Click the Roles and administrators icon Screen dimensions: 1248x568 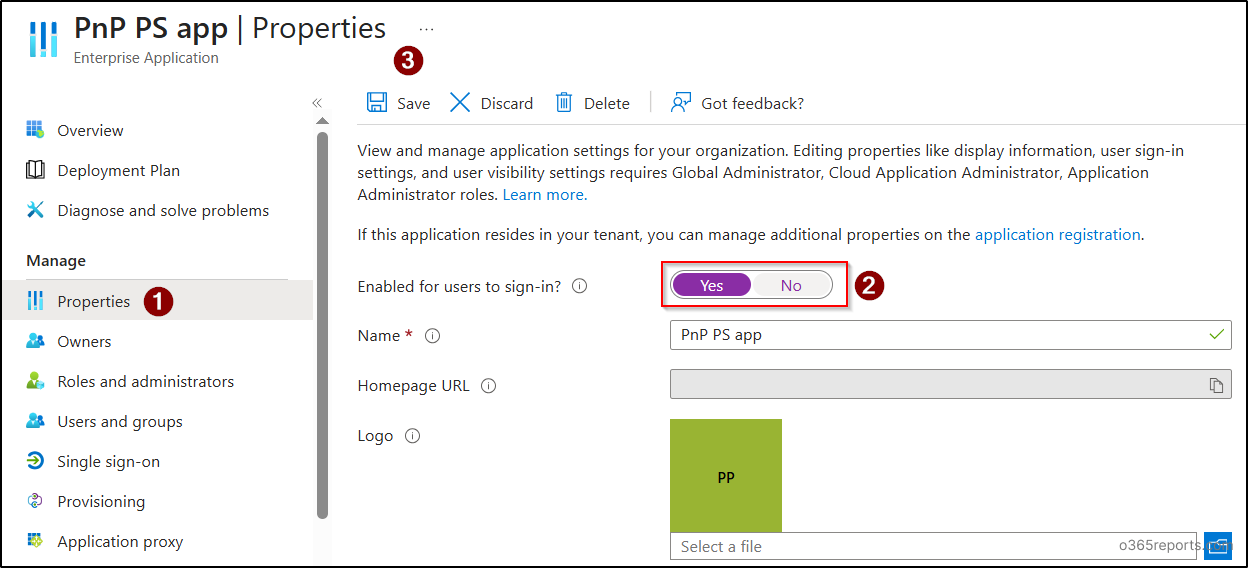(x=35, y=381)
